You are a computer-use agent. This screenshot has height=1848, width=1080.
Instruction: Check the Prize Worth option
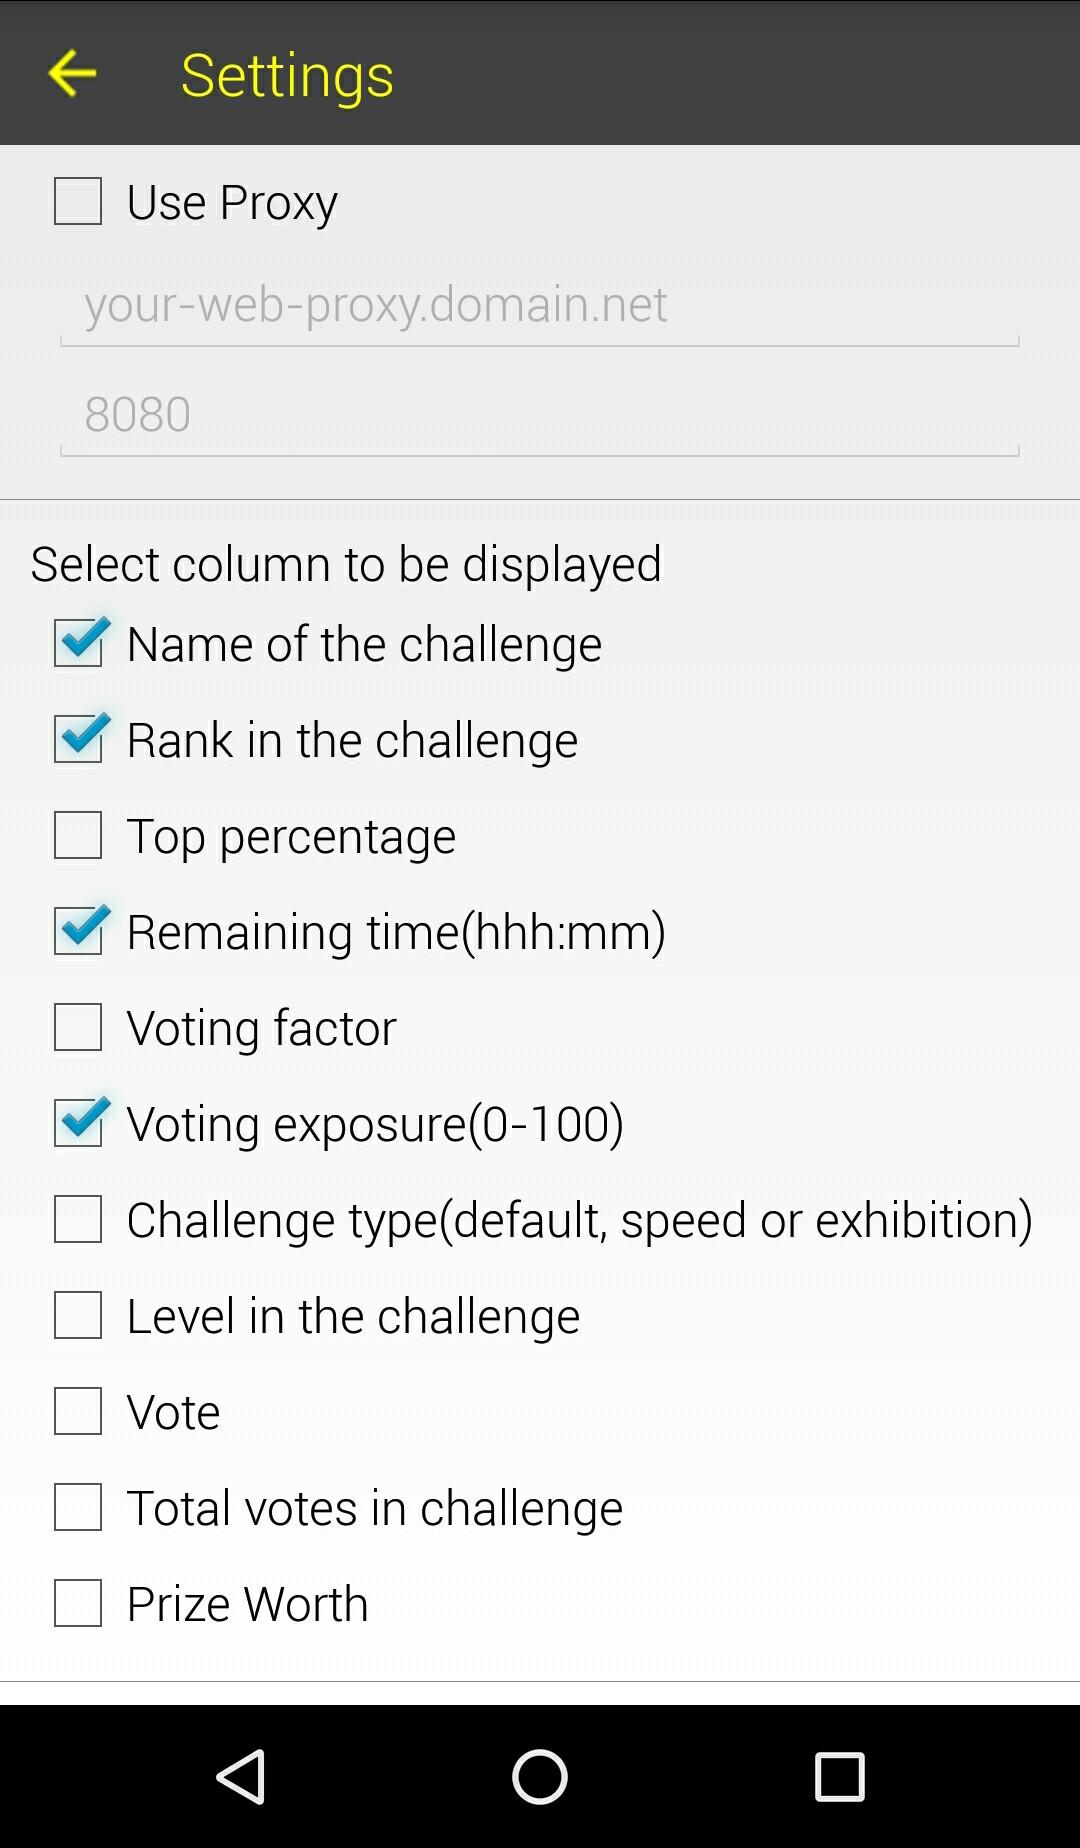coord(78,1603)
